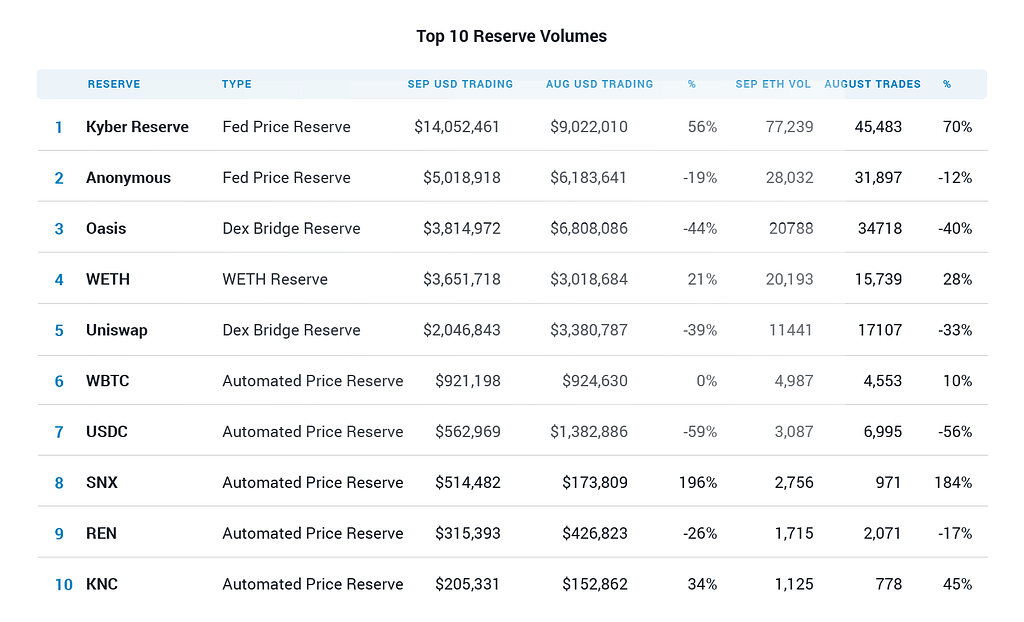Click the AUGUST TRADES column header

872,84
